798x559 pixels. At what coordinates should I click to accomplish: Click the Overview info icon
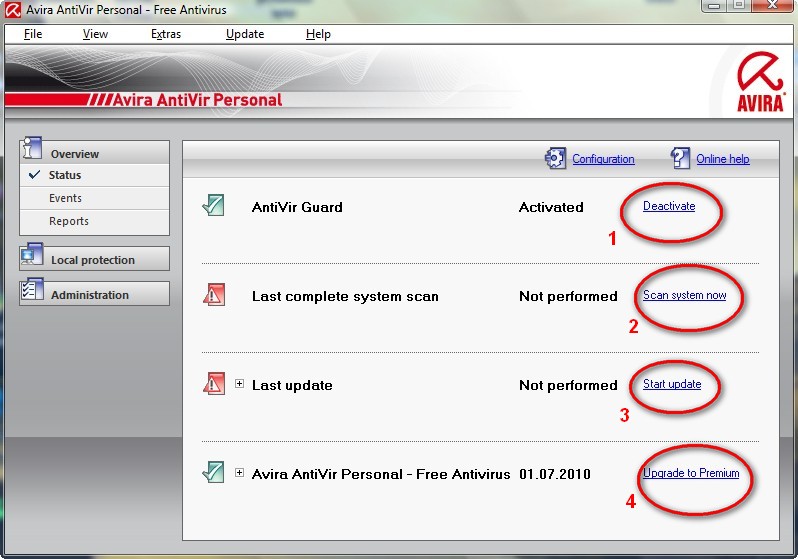32,148
